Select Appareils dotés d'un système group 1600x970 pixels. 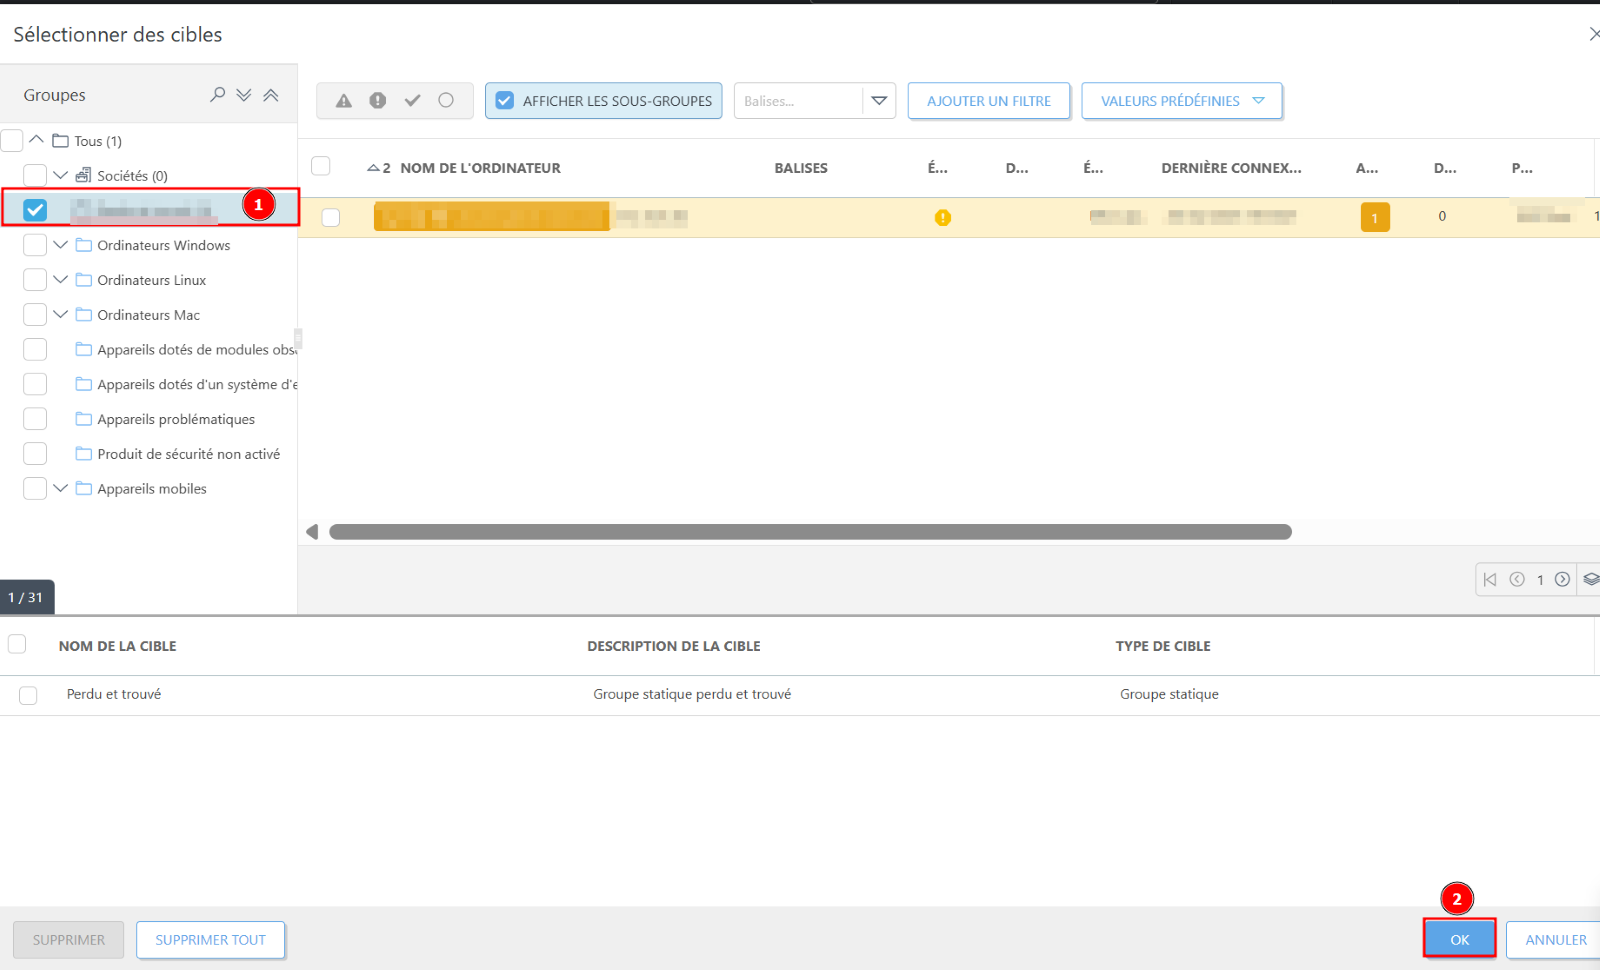tap(197, 384)
